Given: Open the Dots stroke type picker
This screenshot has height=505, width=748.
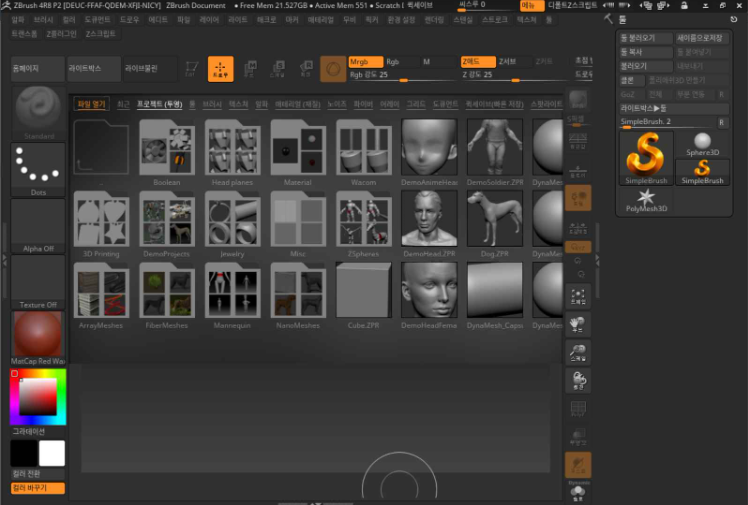Looking at the screenshot, I should [x=38, y=166].
